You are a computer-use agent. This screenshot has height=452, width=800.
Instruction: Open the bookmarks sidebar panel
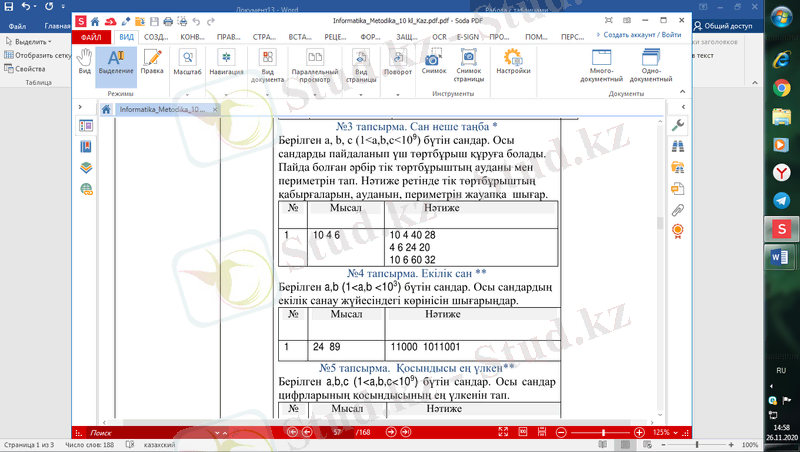pyautogui.click(x=86, y=147)
